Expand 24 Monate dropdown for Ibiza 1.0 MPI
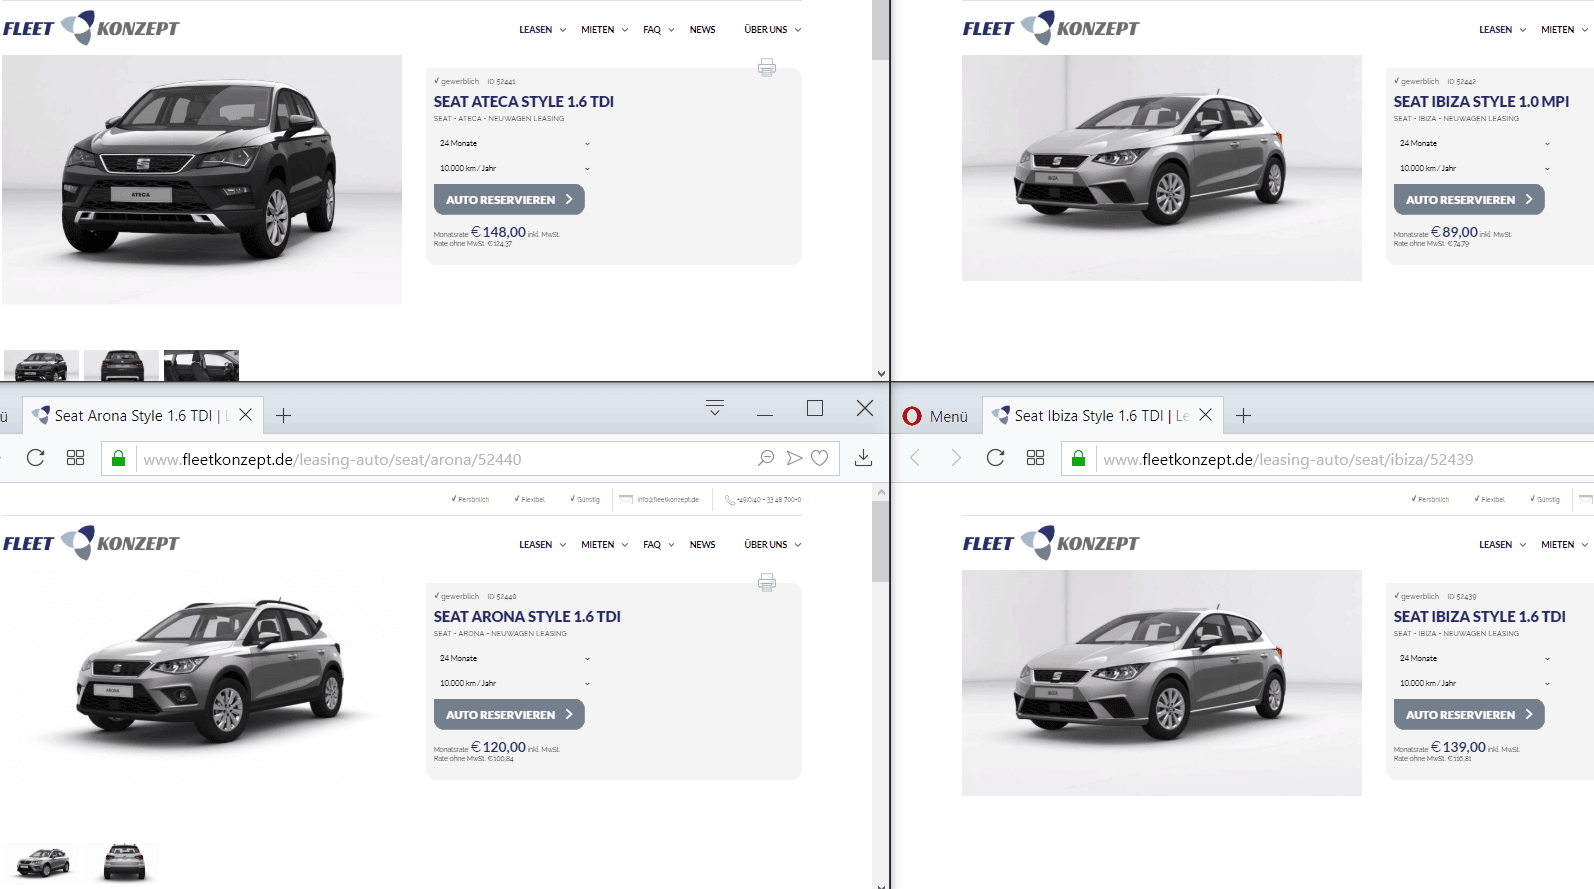 (x=1474, y=143)
